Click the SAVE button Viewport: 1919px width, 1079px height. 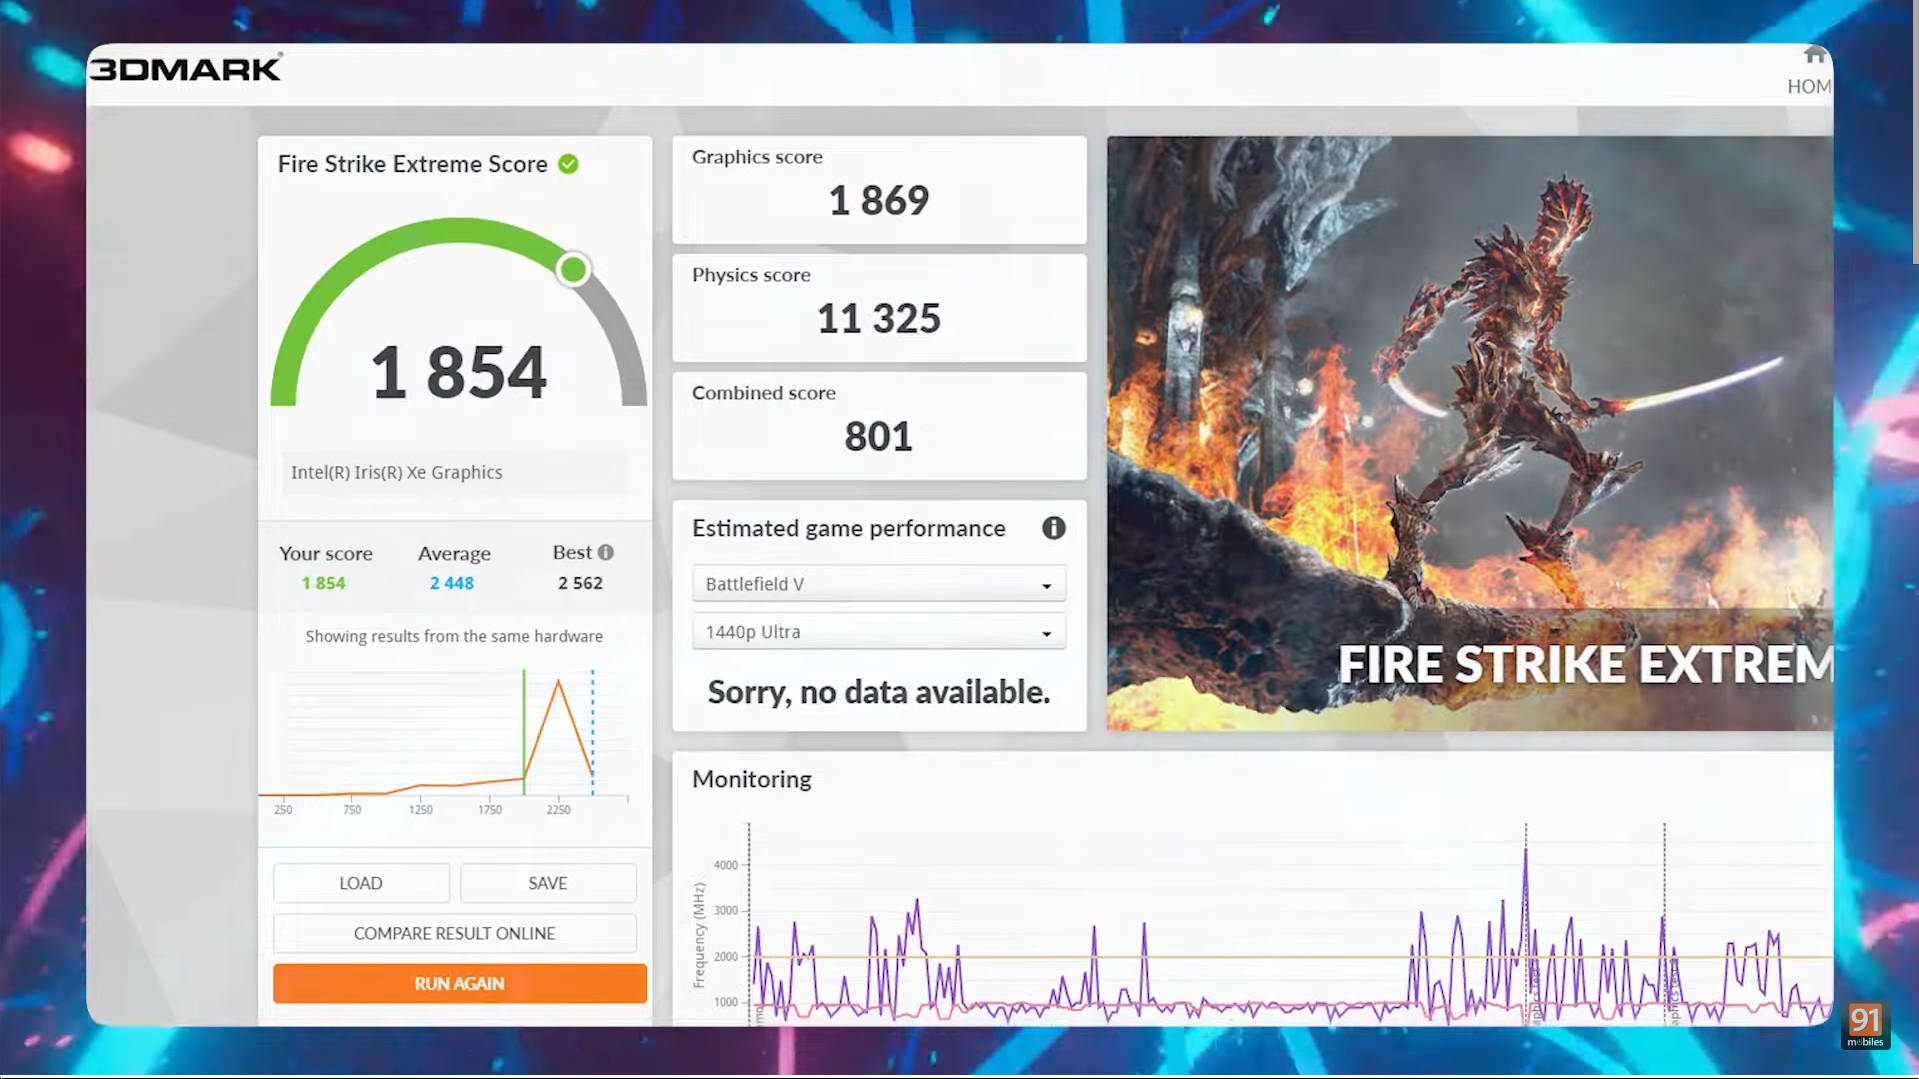point(548,883)
